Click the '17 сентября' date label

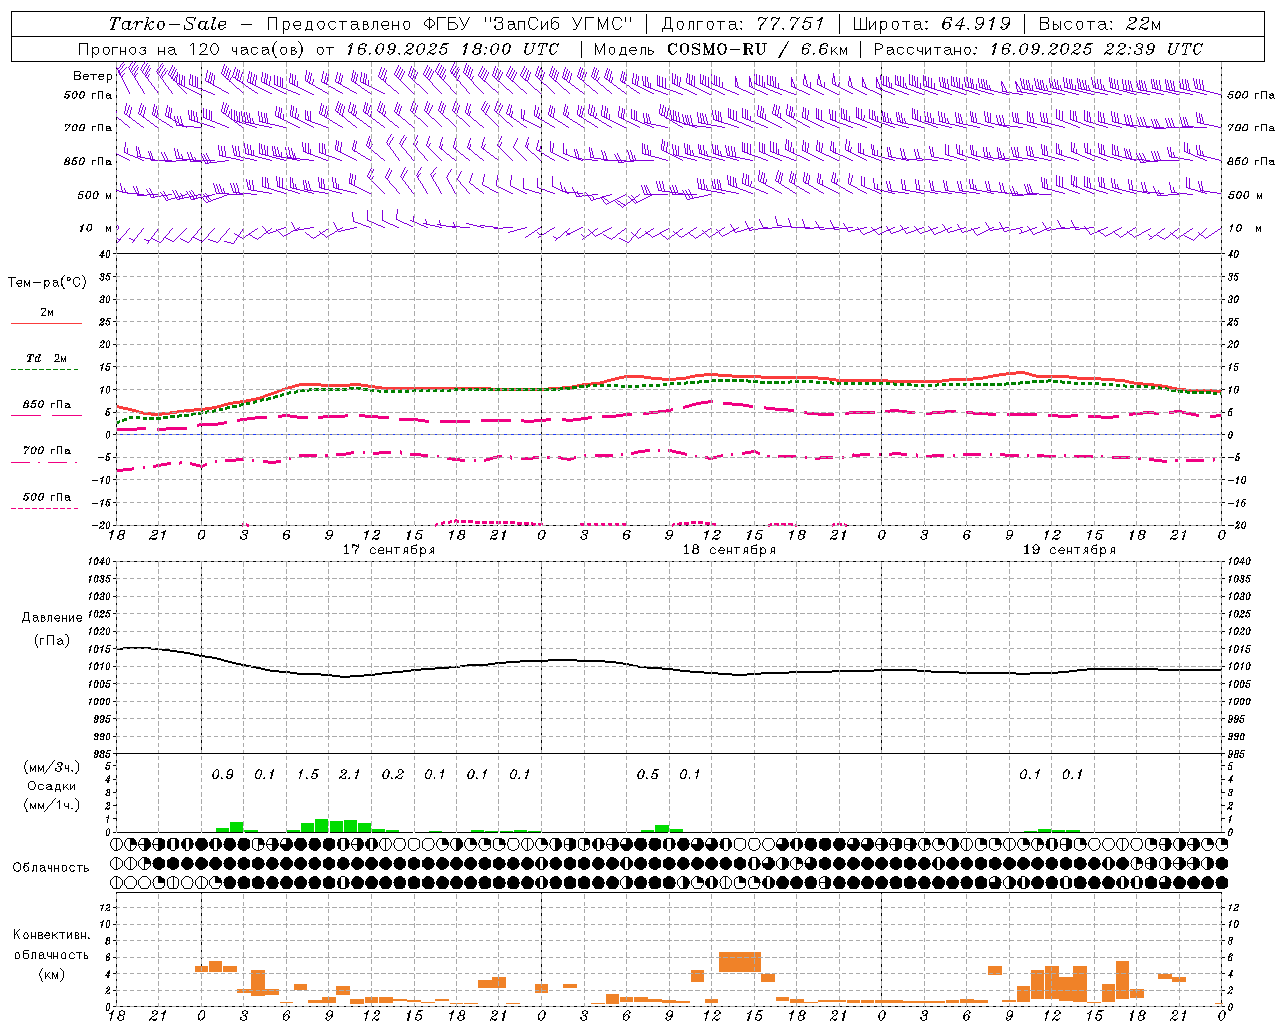coord(388,550)
